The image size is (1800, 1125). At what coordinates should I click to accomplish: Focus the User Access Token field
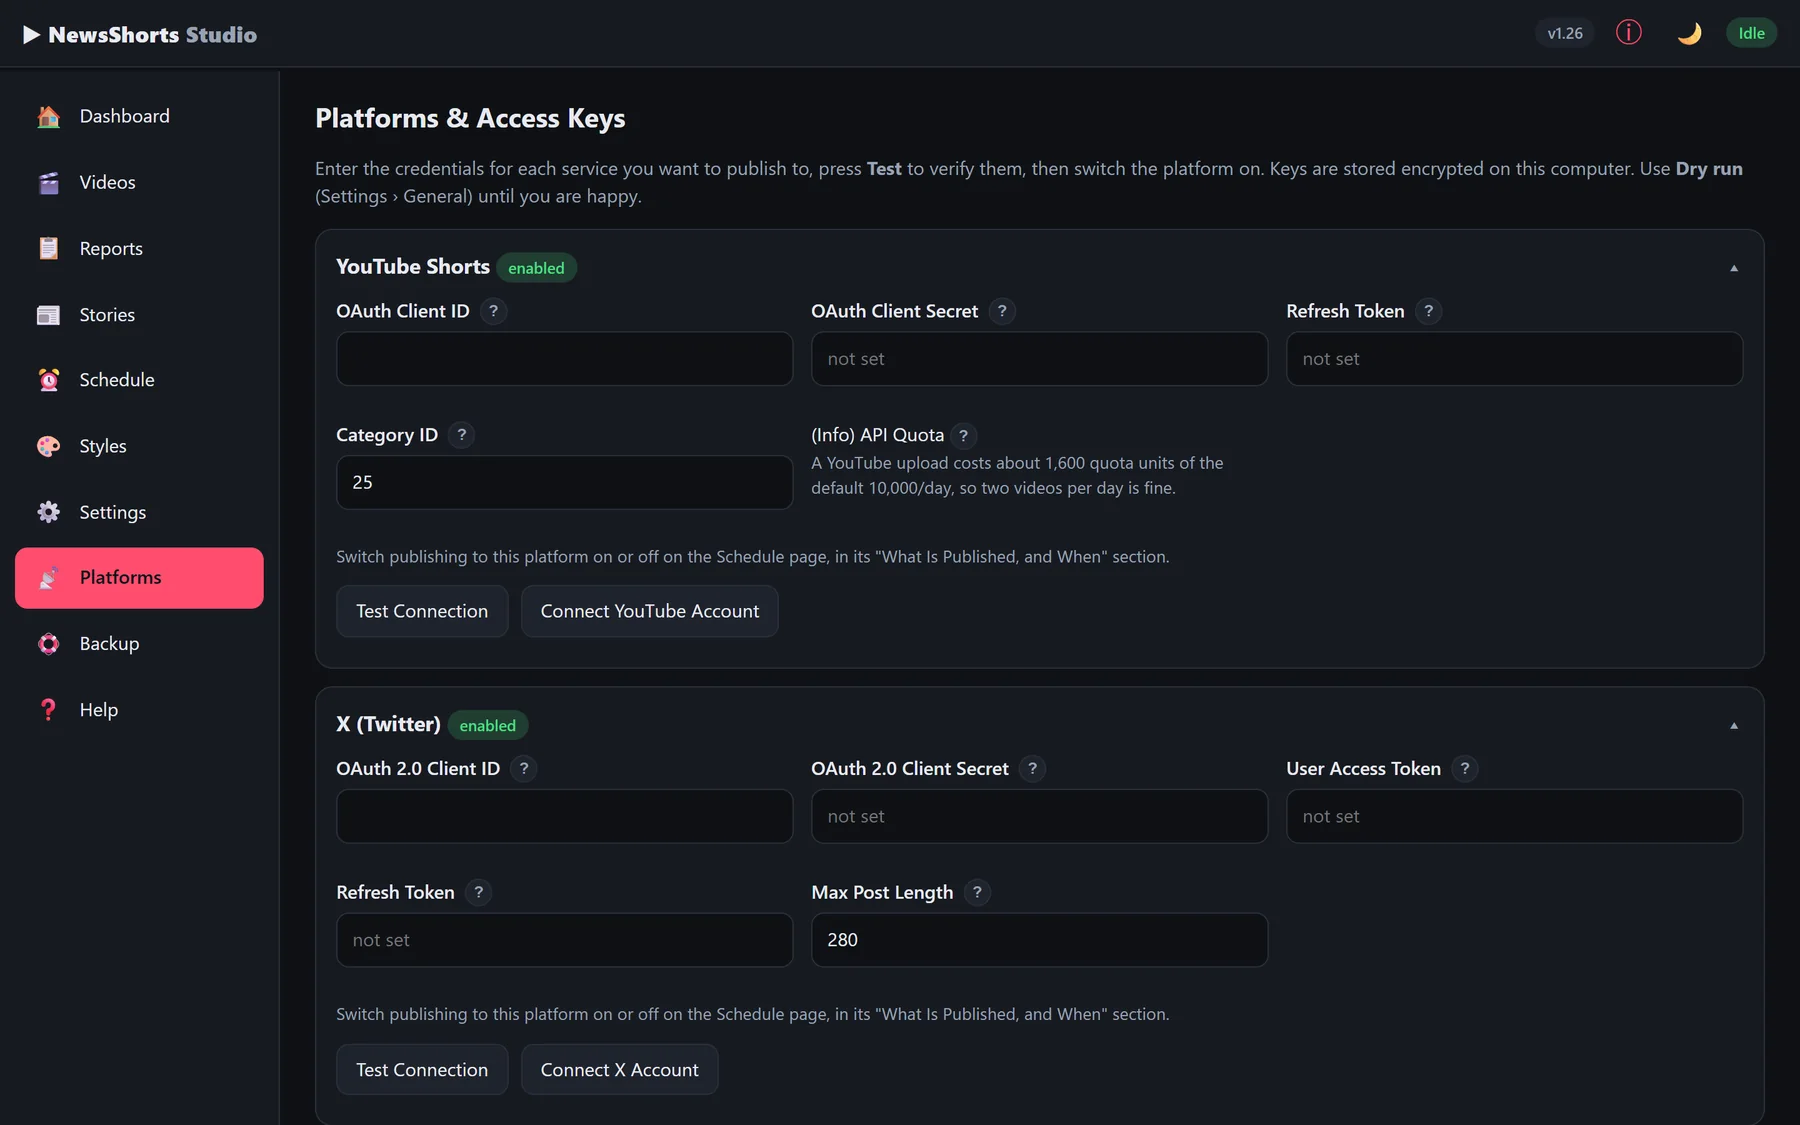point(1514,816)
